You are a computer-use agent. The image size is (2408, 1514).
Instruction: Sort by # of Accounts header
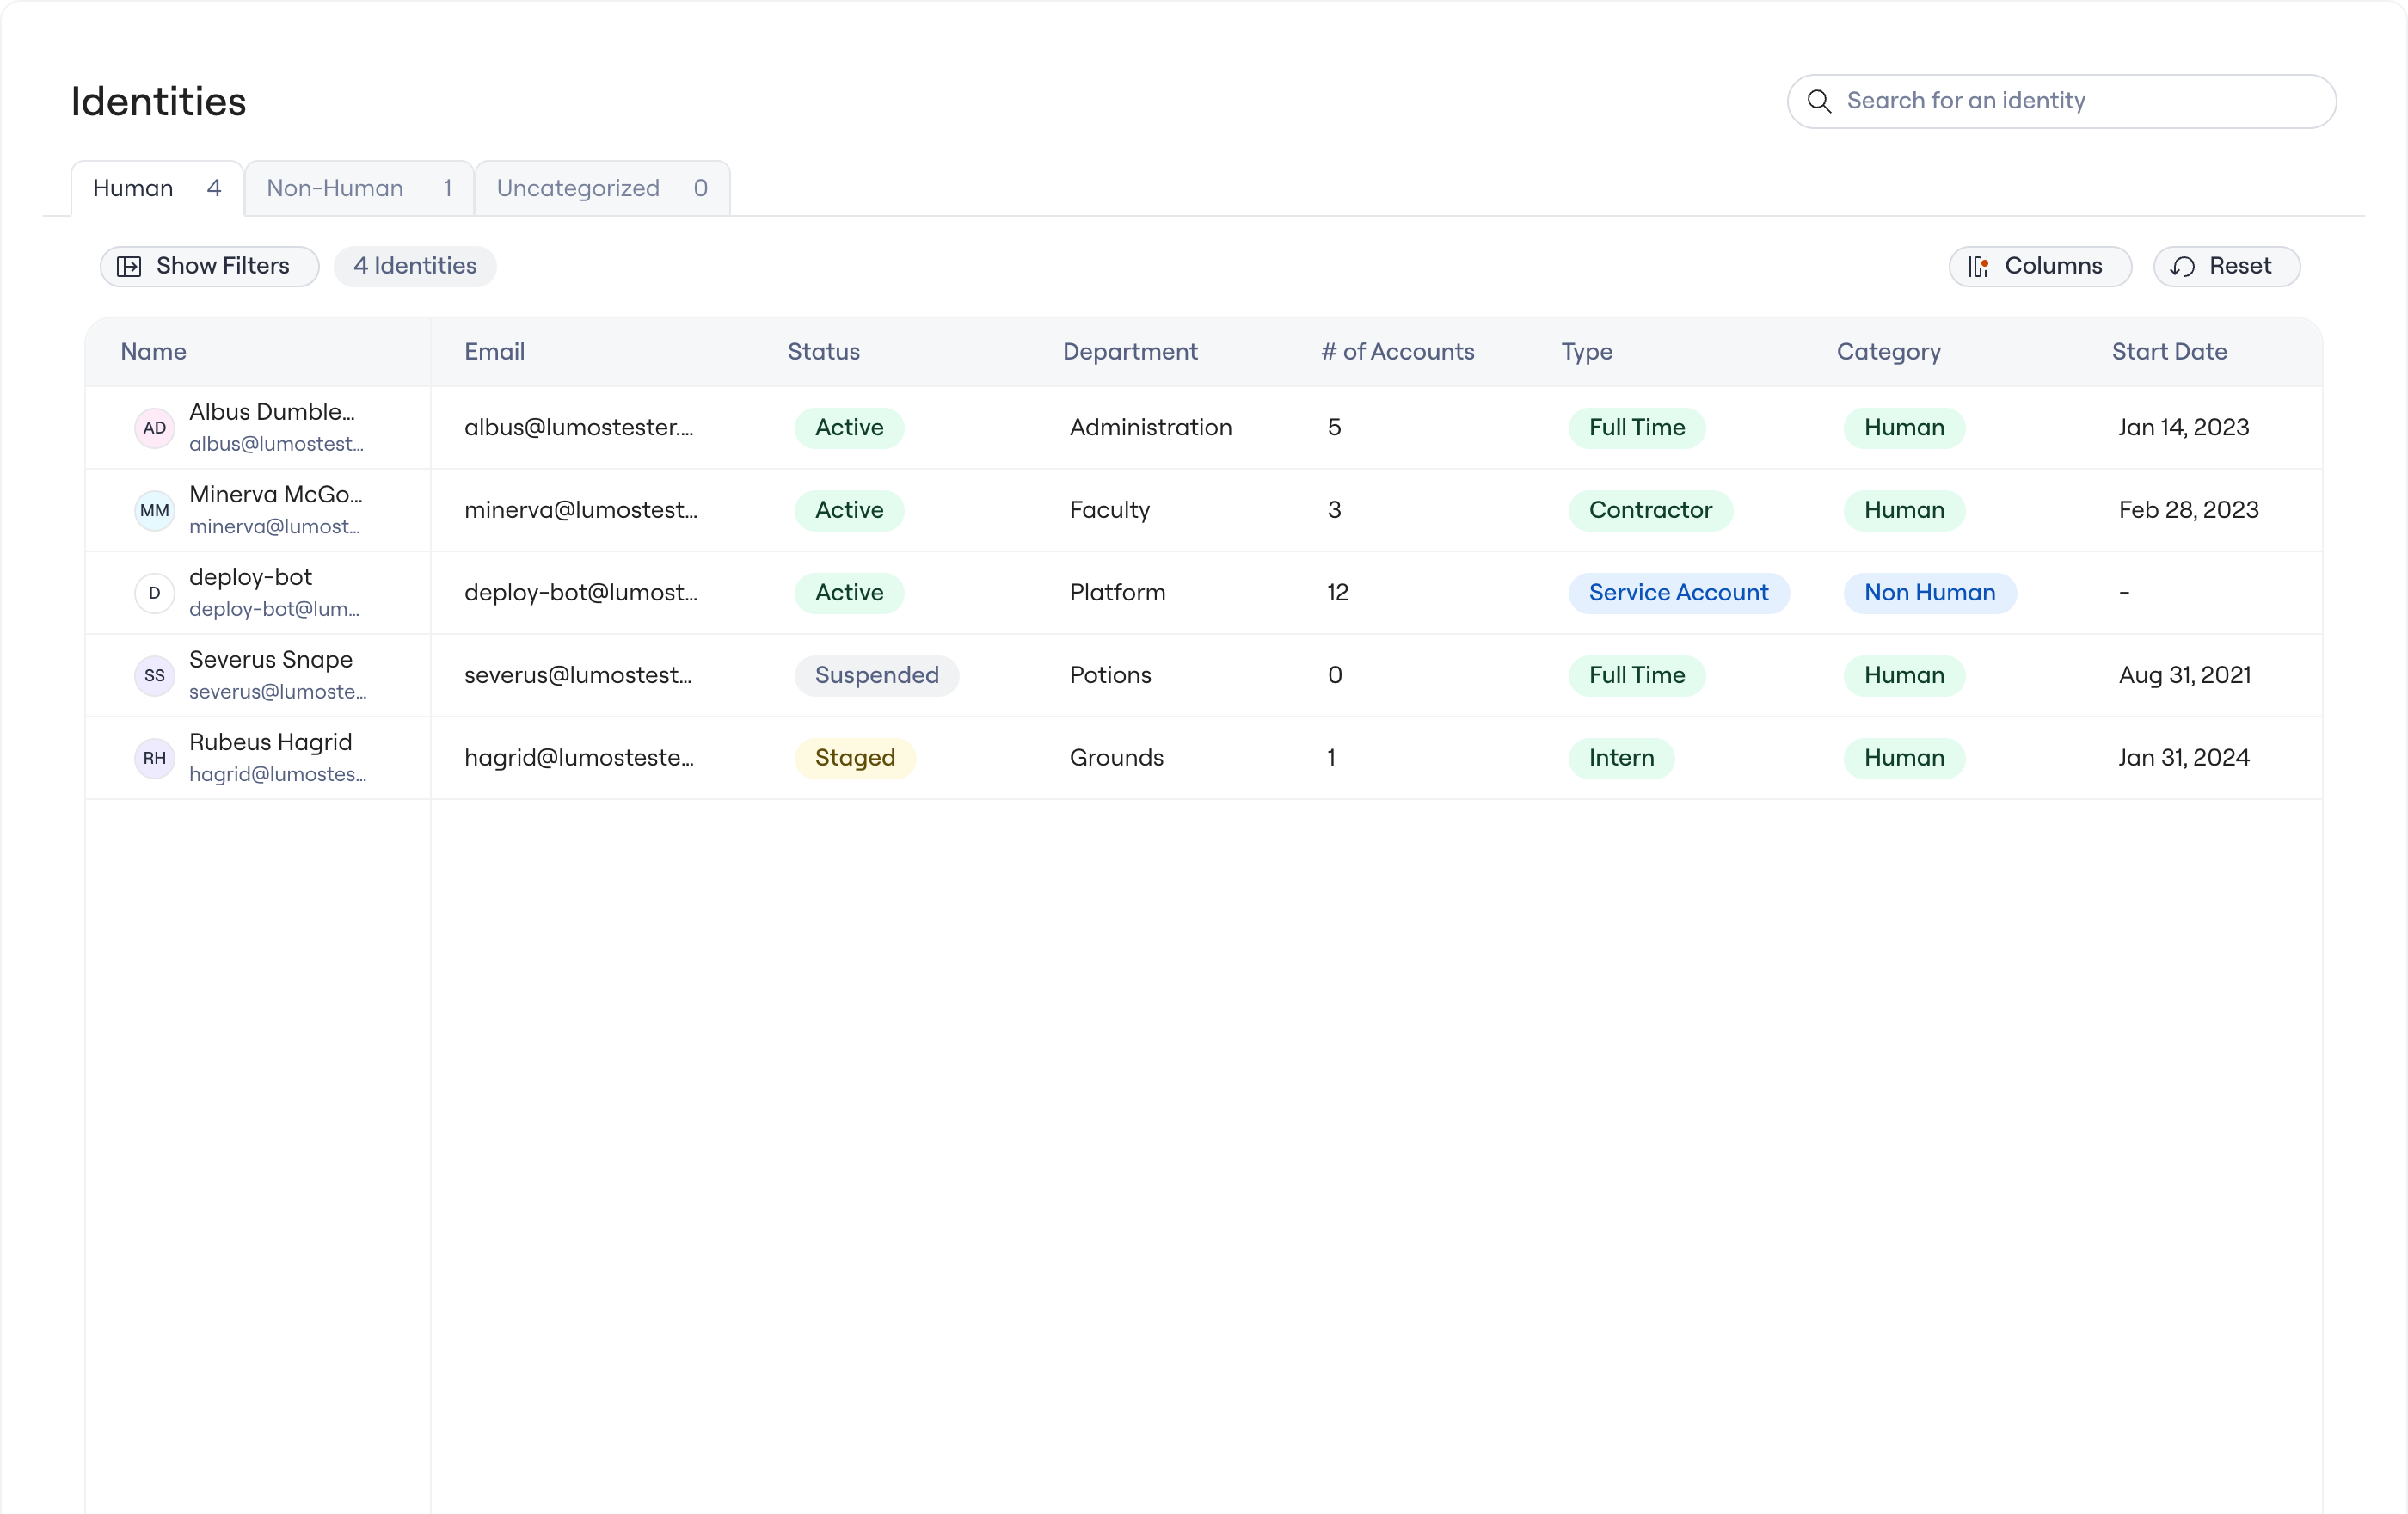click(x=1397, y=352)
